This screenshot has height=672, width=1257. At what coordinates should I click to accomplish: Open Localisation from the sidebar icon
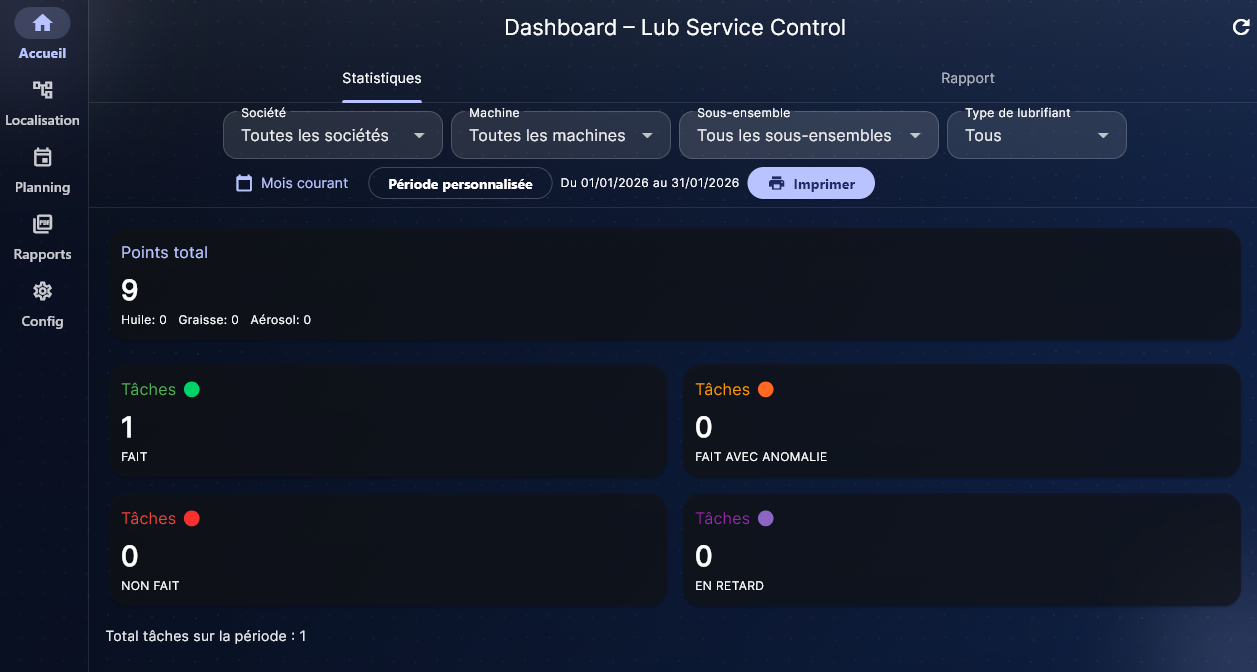pos(42,90)
